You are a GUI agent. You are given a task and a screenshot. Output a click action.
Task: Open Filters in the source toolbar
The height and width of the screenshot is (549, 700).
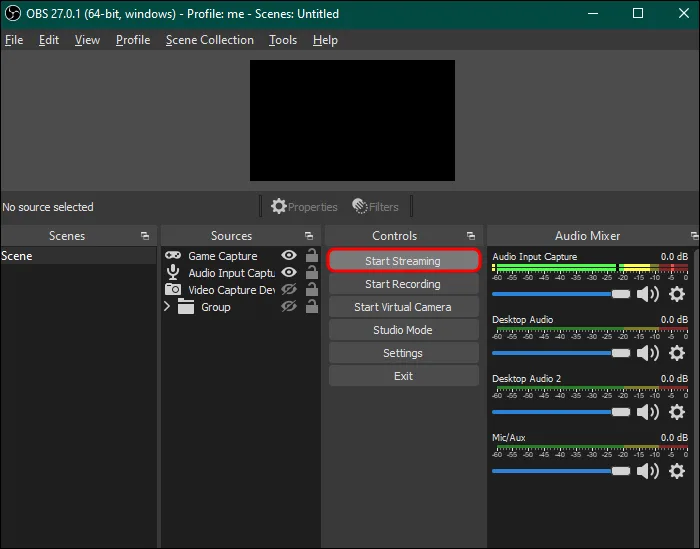tap(375, 207)
